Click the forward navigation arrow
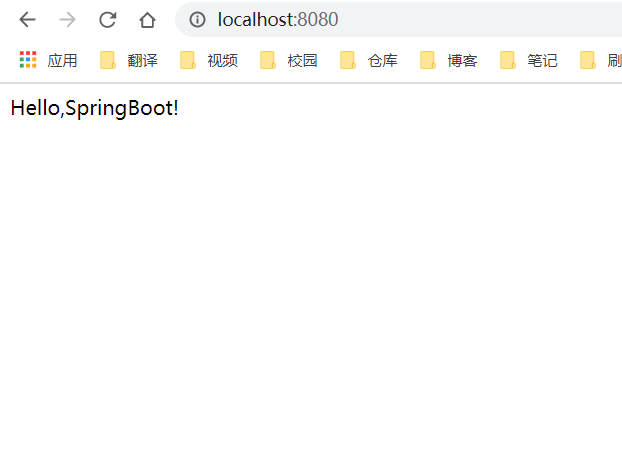622x453 pixels. (67, 19)
